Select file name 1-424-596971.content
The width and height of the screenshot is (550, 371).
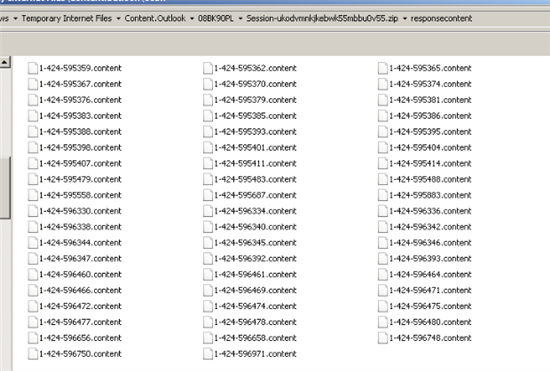point(255,354)
